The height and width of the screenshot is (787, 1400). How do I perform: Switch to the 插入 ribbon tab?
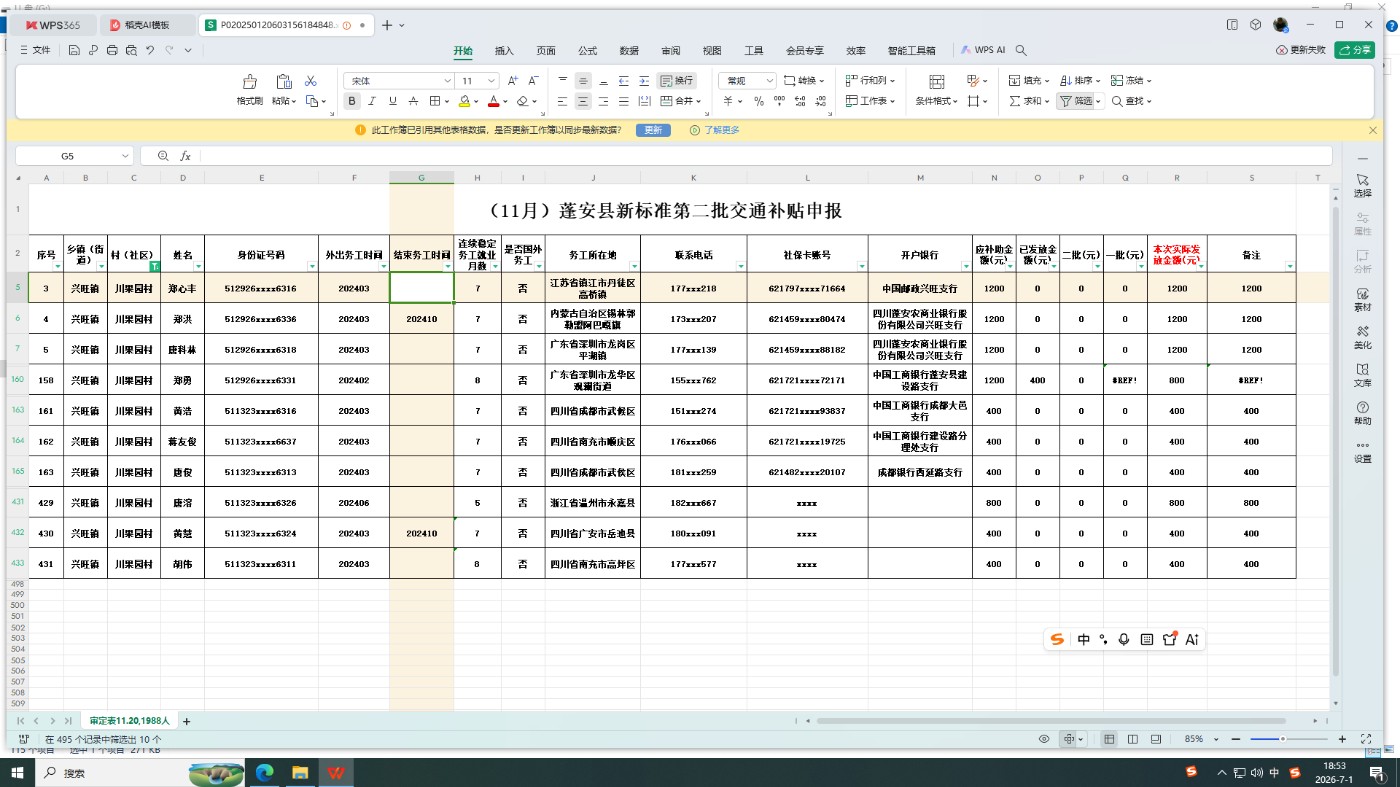[x=504, y=50]
